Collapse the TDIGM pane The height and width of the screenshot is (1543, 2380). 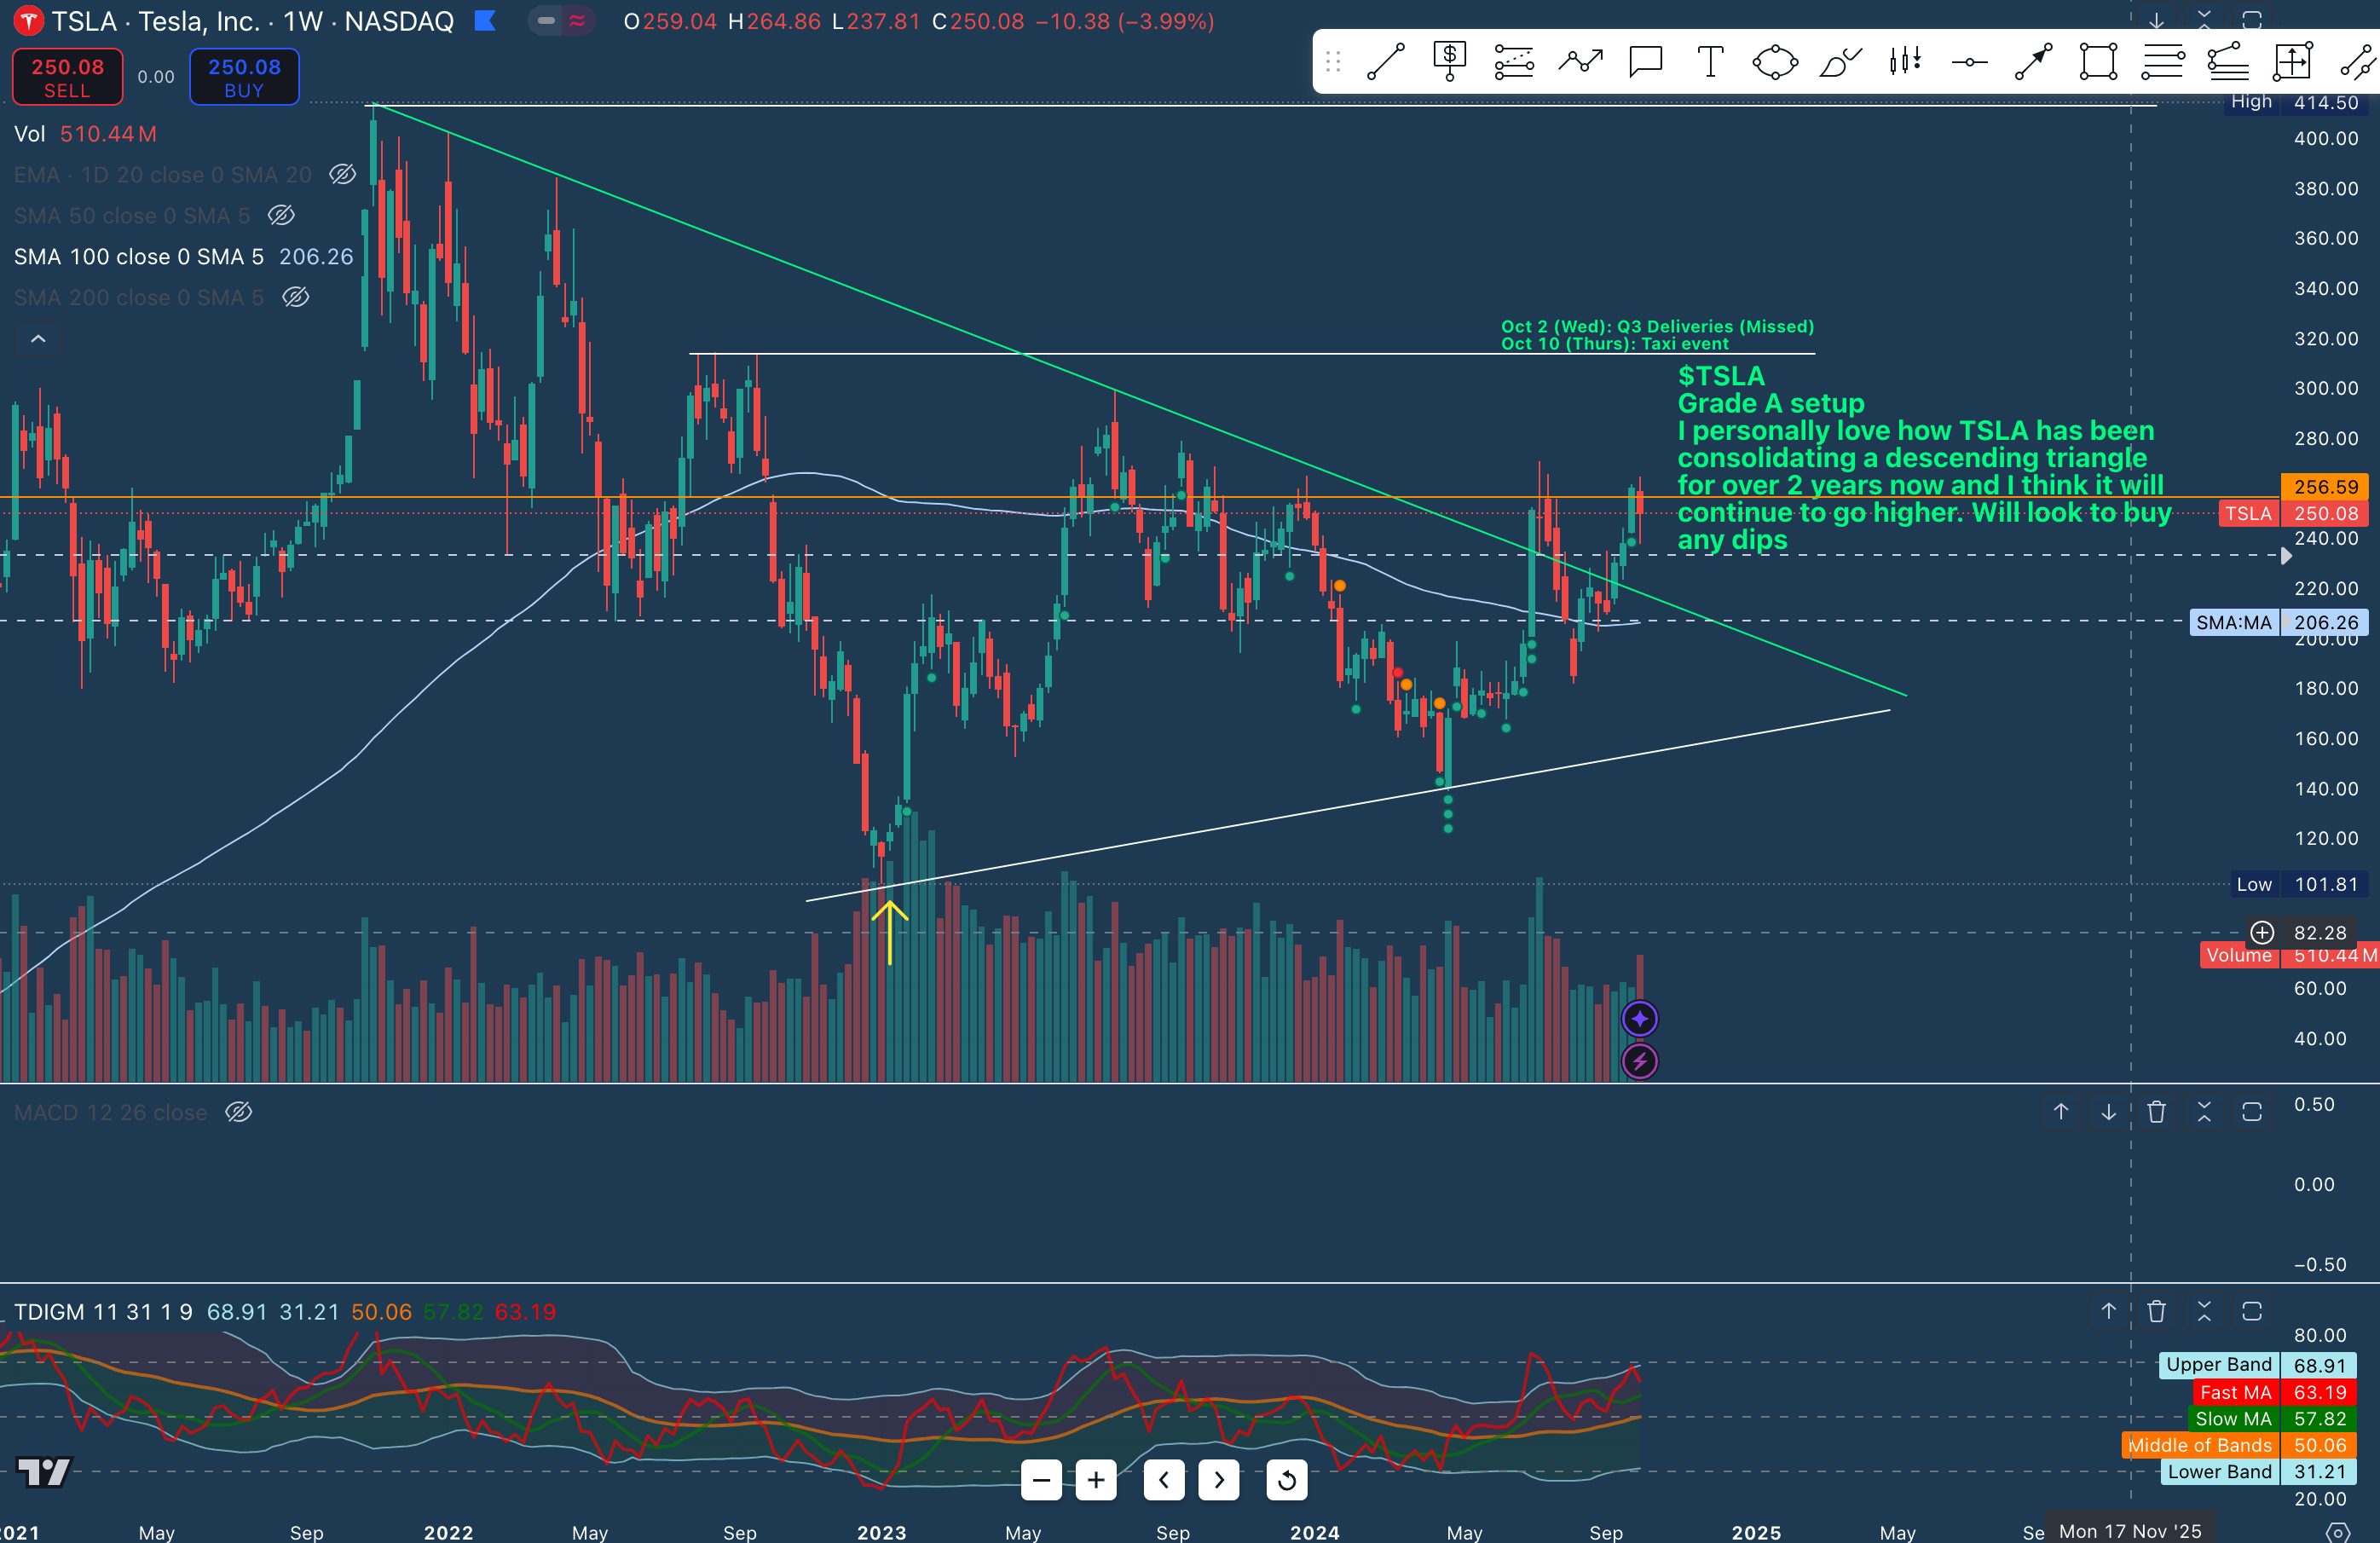[x=2204, y=1311]
